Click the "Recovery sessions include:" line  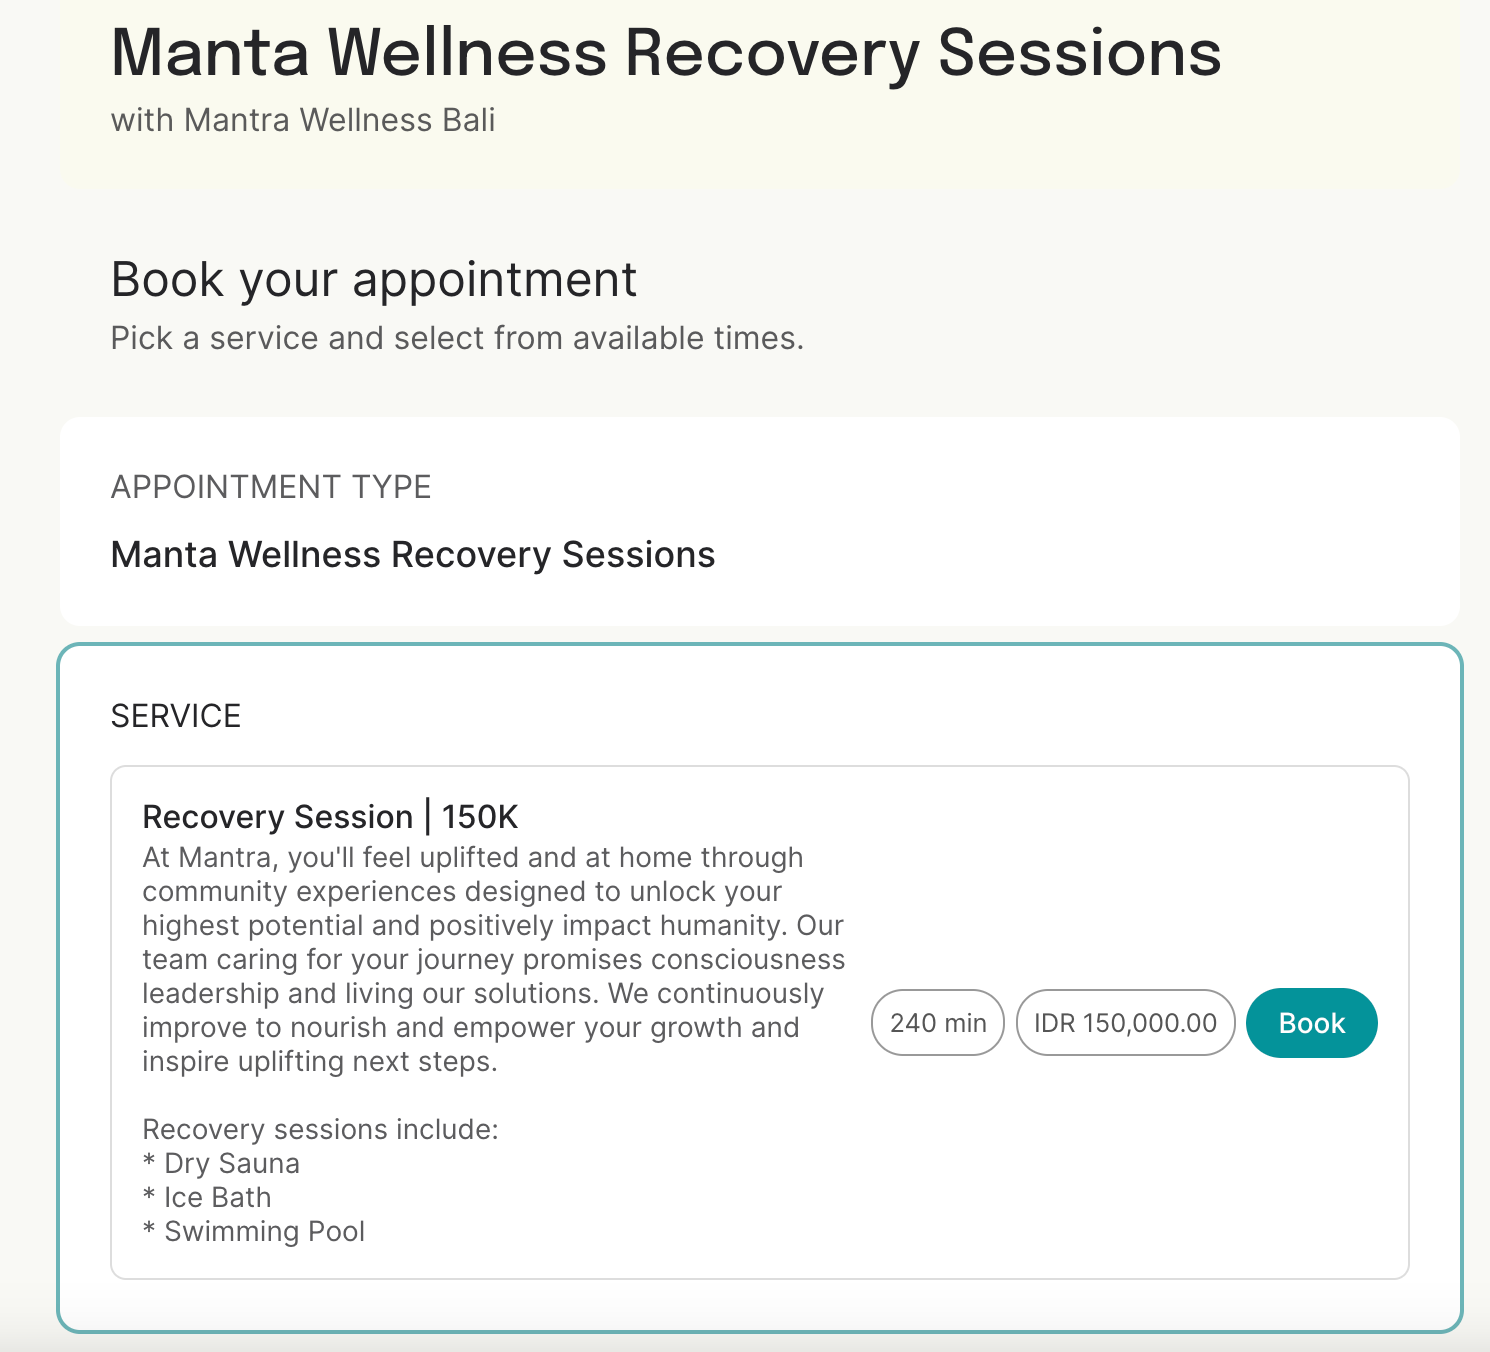point(320,1129)
